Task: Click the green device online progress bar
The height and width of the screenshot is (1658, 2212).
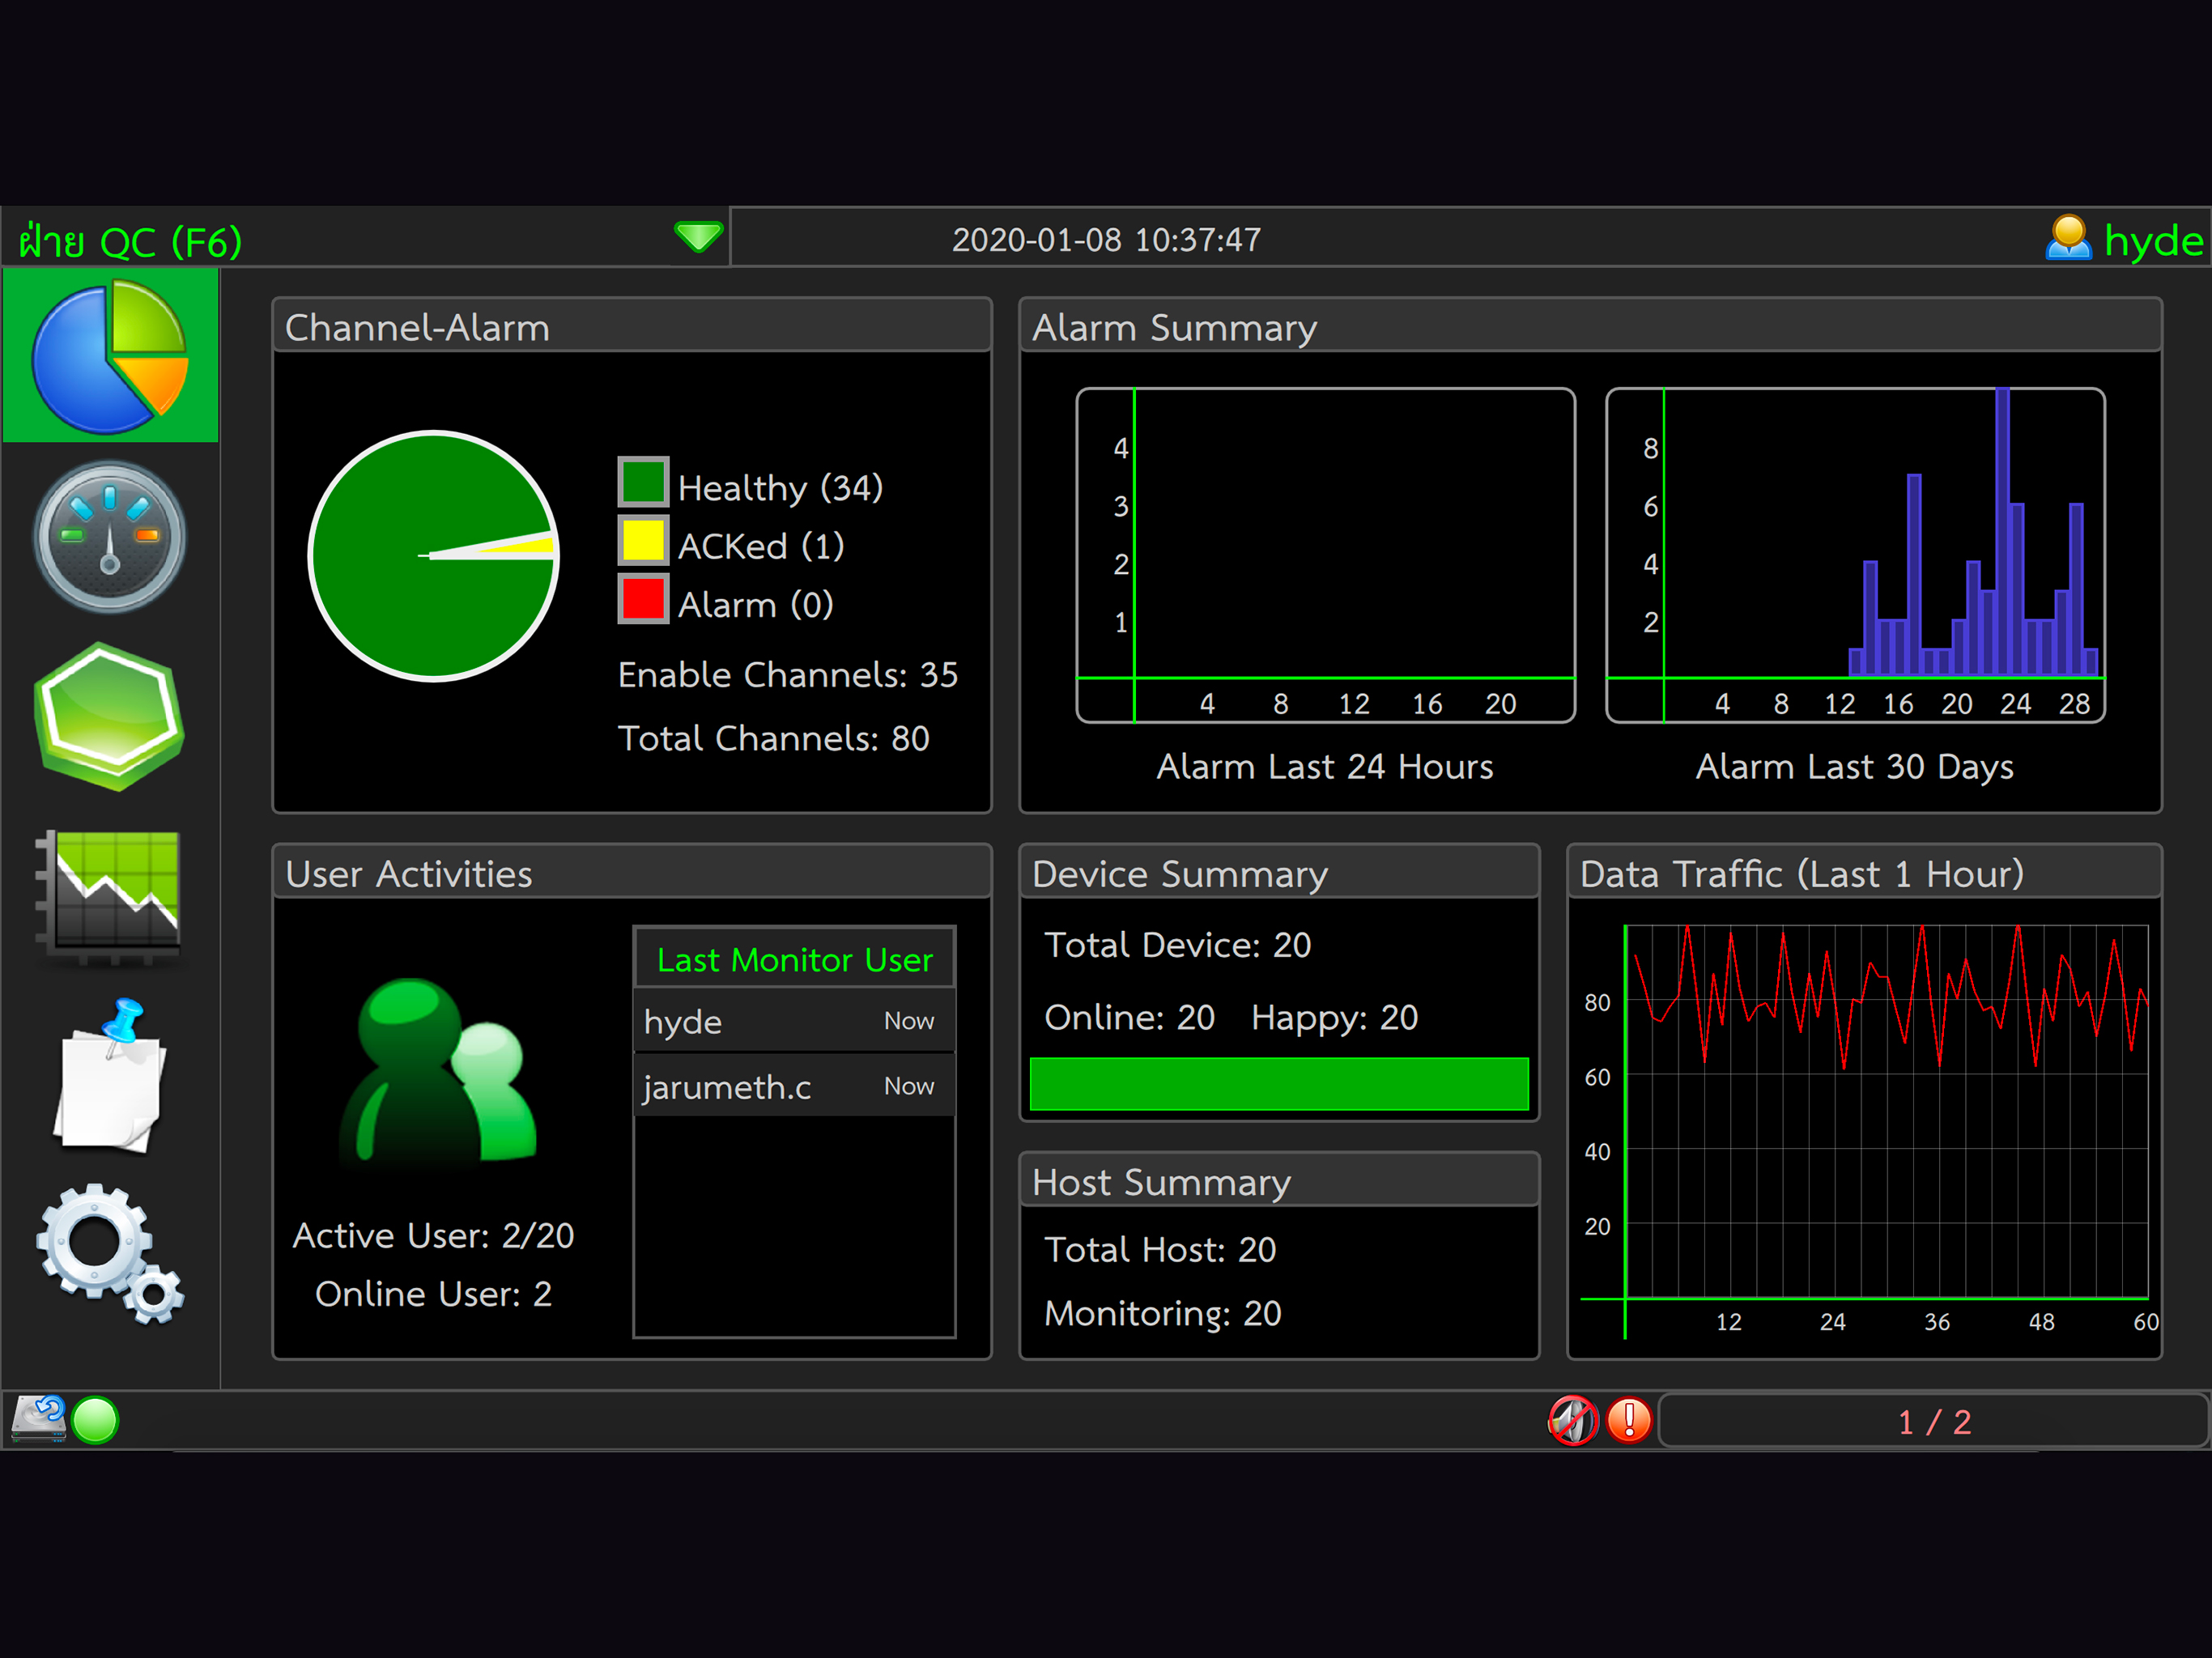Action: pyautogui.click(x=1279, y=1084)
